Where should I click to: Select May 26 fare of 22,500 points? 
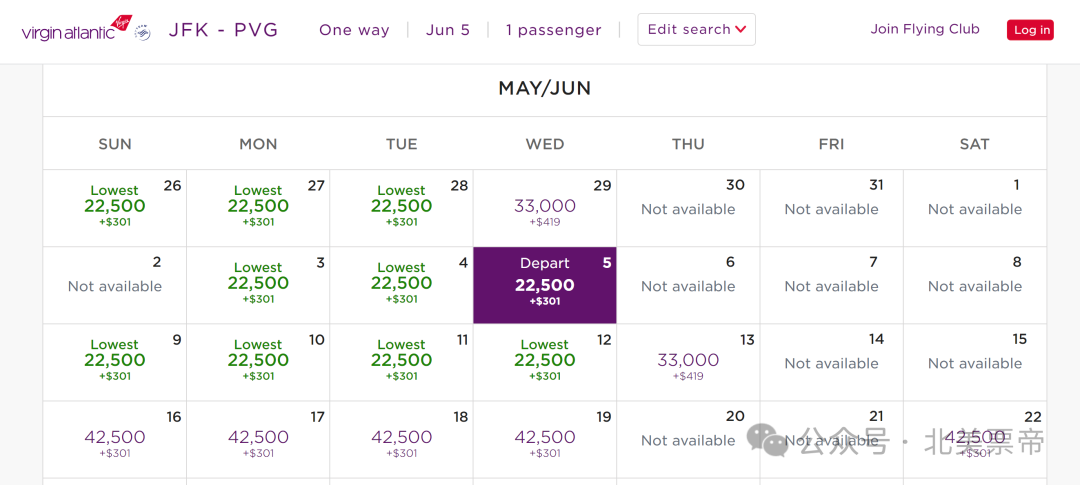tap(115, 208)
